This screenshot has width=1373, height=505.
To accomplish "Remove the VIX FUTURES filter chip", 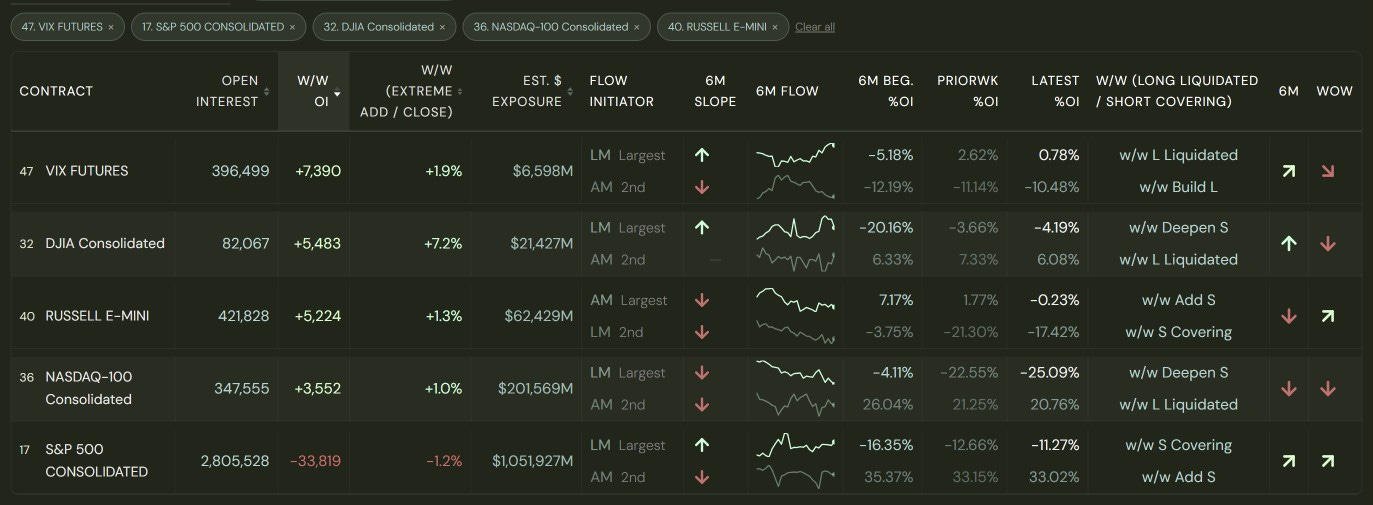I will pos(111,27).
